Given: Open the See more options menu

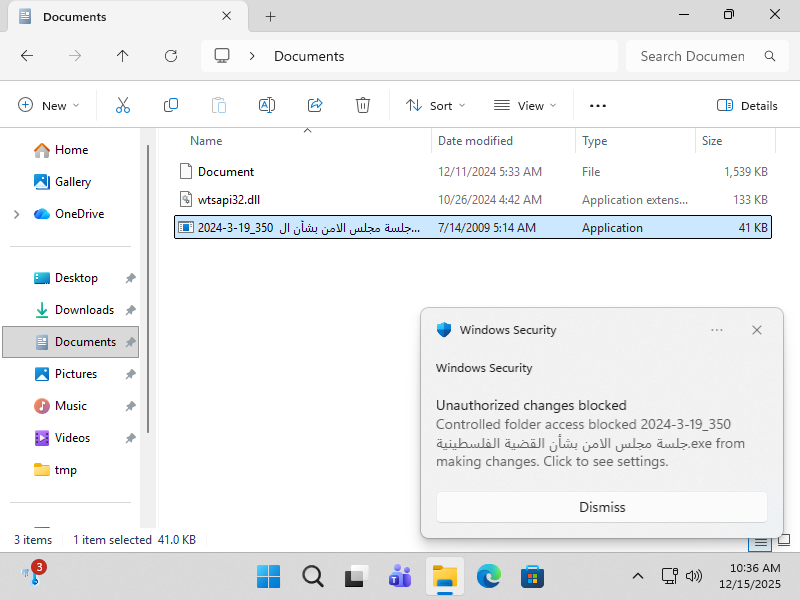Looking at the screenshot, I should click(x=597, y=106).
